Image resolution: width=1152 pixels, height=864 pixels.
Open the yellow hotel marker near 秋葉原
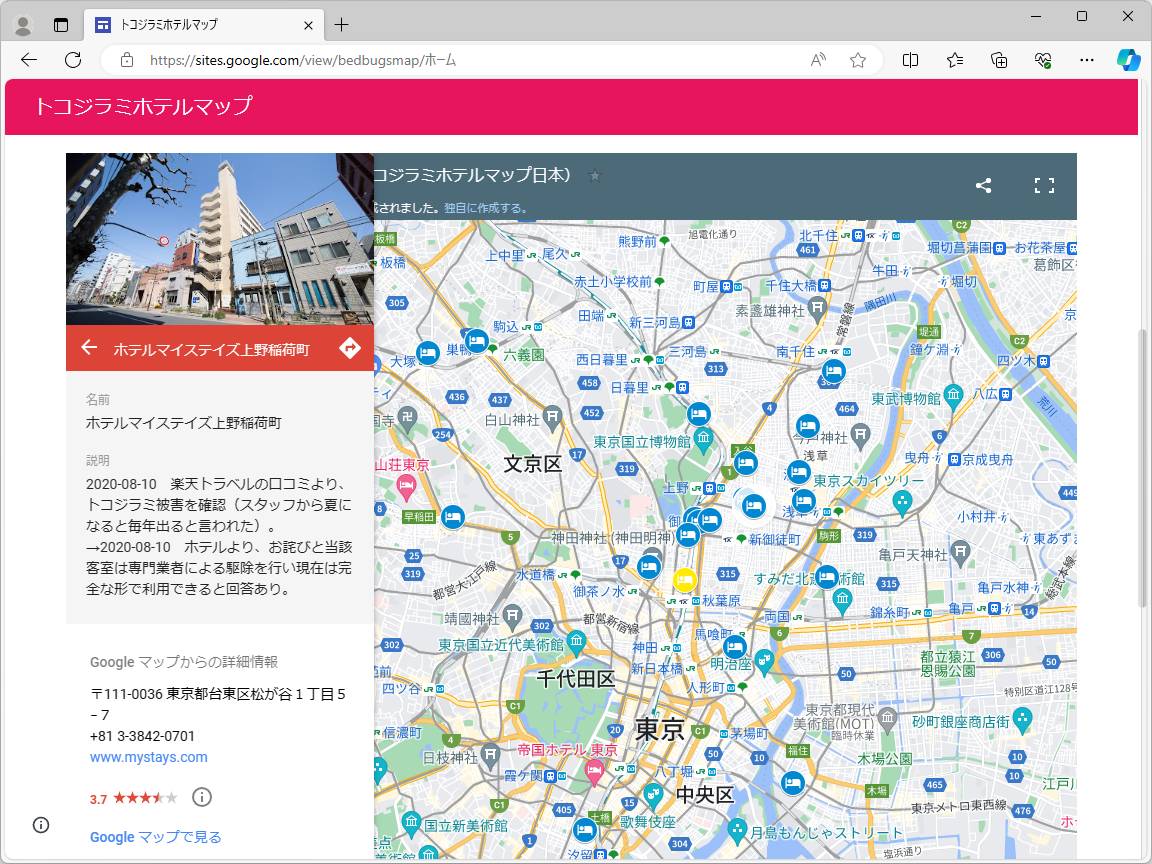click(684, 579)
